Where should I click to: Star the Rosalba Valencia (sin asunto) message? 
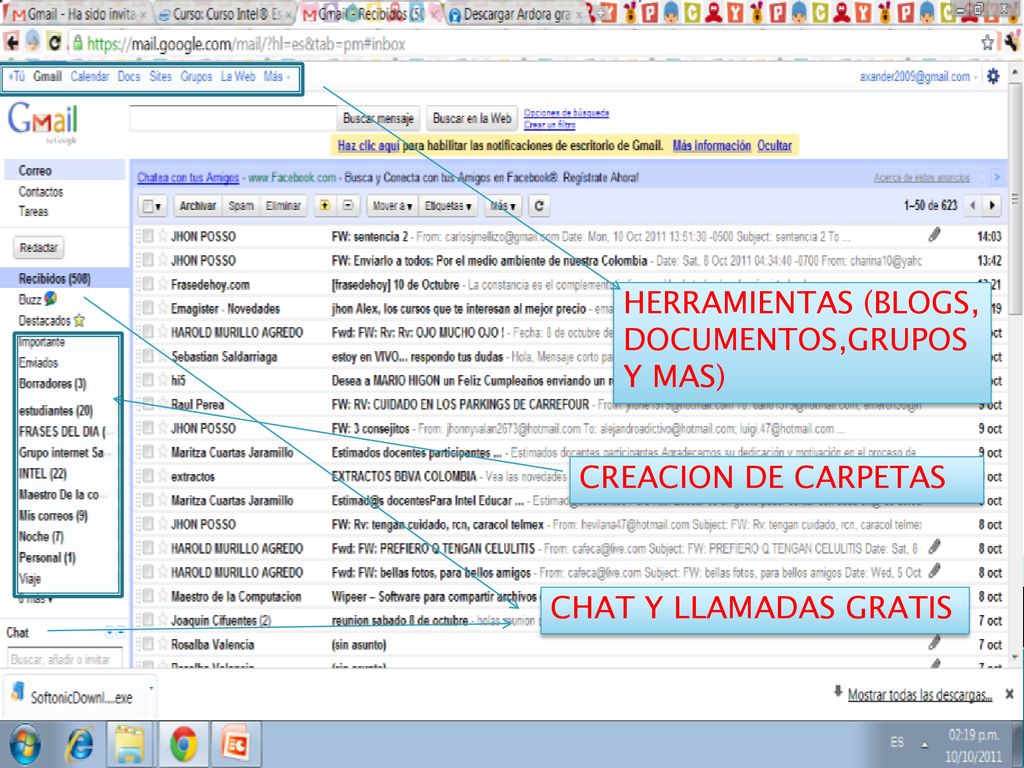[163, 643]
